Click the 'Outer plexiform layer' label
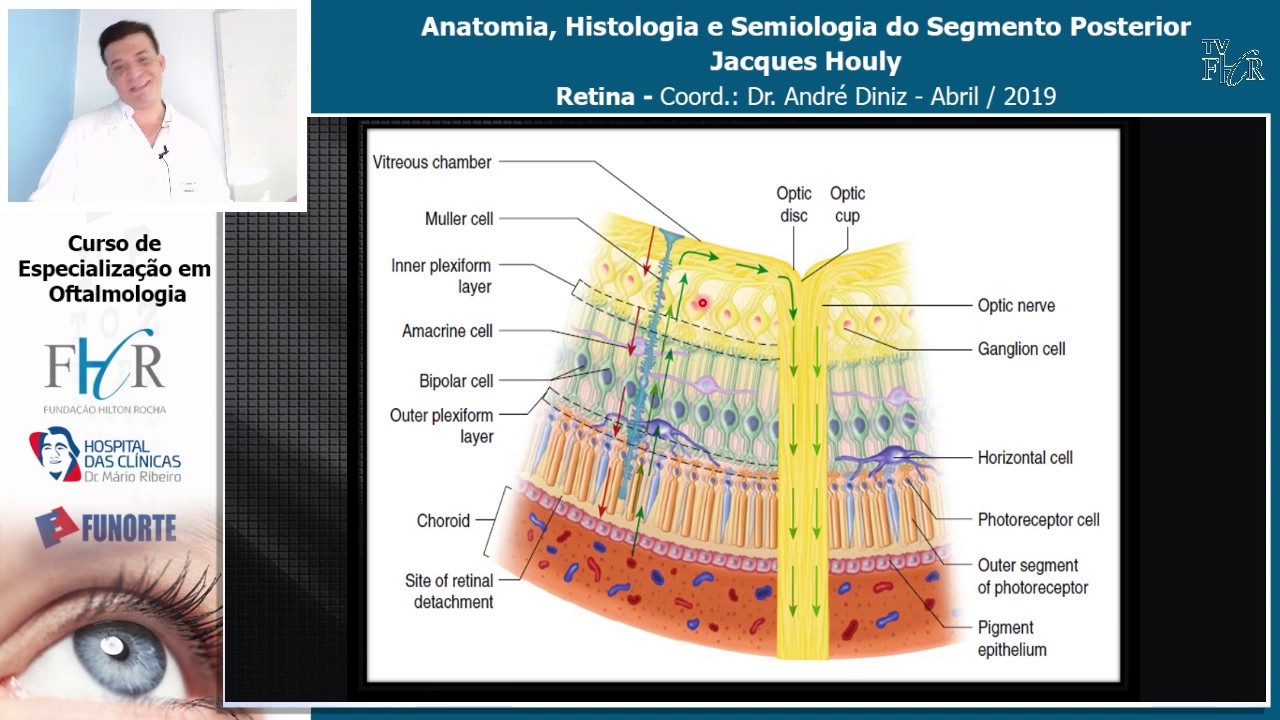Image resolution: width=1280 pixels, height=720 pixels. click(x=442, y=426)
